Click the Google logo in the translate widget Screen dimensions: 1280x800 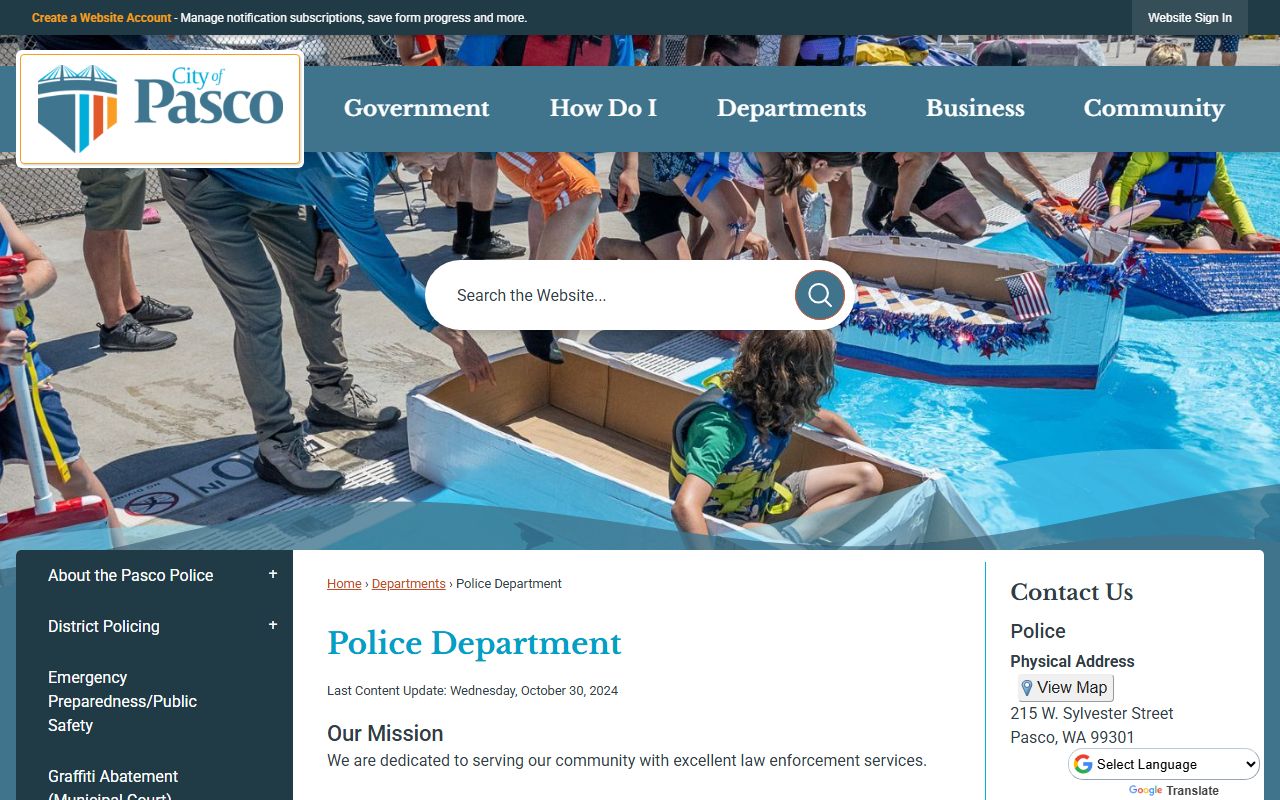(1145, 790)
